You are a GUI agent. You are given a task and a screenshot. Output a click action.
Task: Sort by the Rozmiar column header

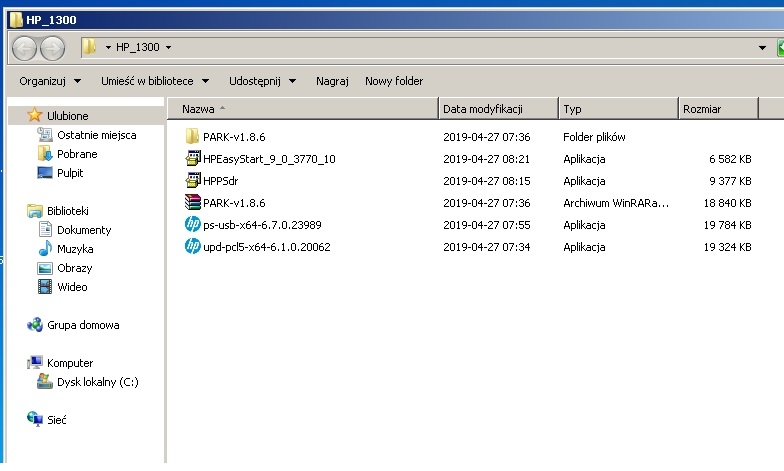coord(718,108)
